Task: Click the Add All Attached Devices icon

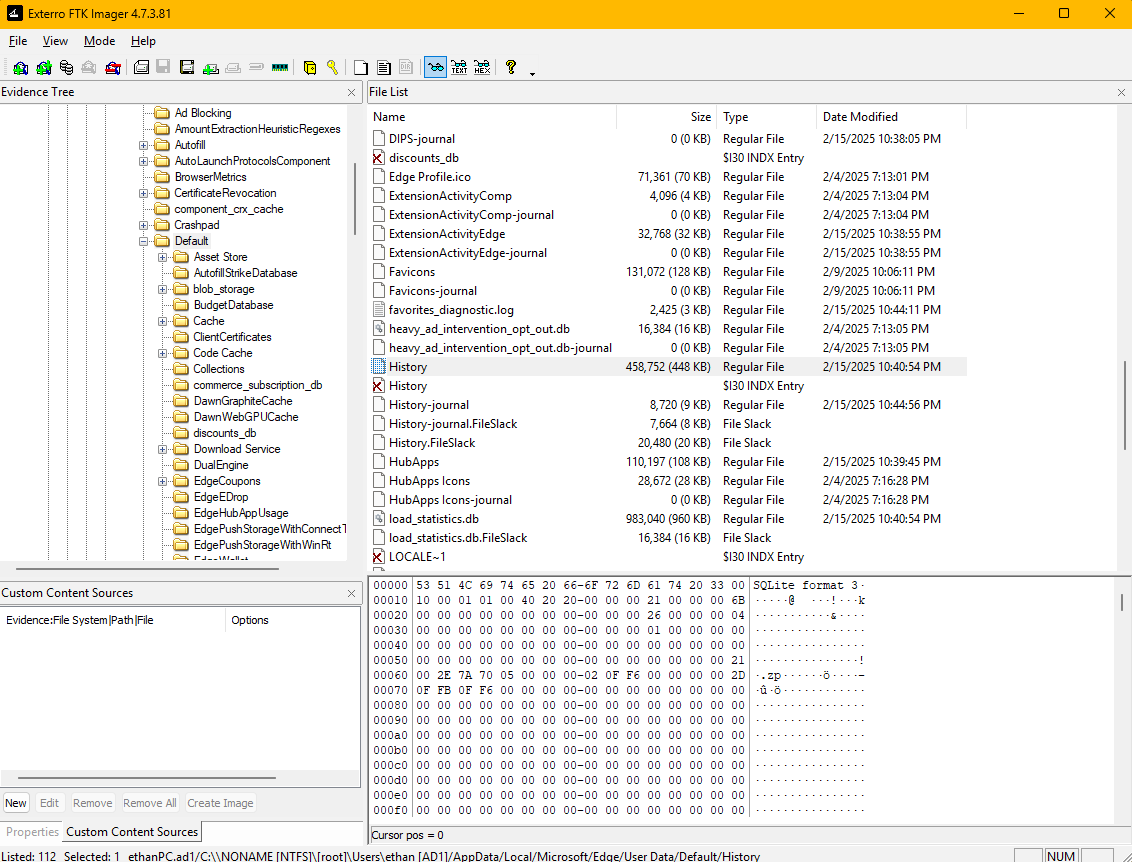Action: 43,68
